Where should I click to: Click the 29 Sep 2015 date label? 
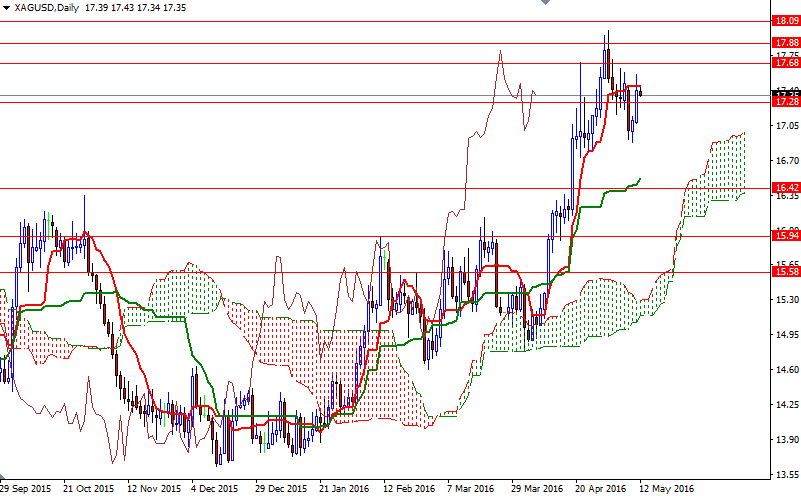(26, 489)
